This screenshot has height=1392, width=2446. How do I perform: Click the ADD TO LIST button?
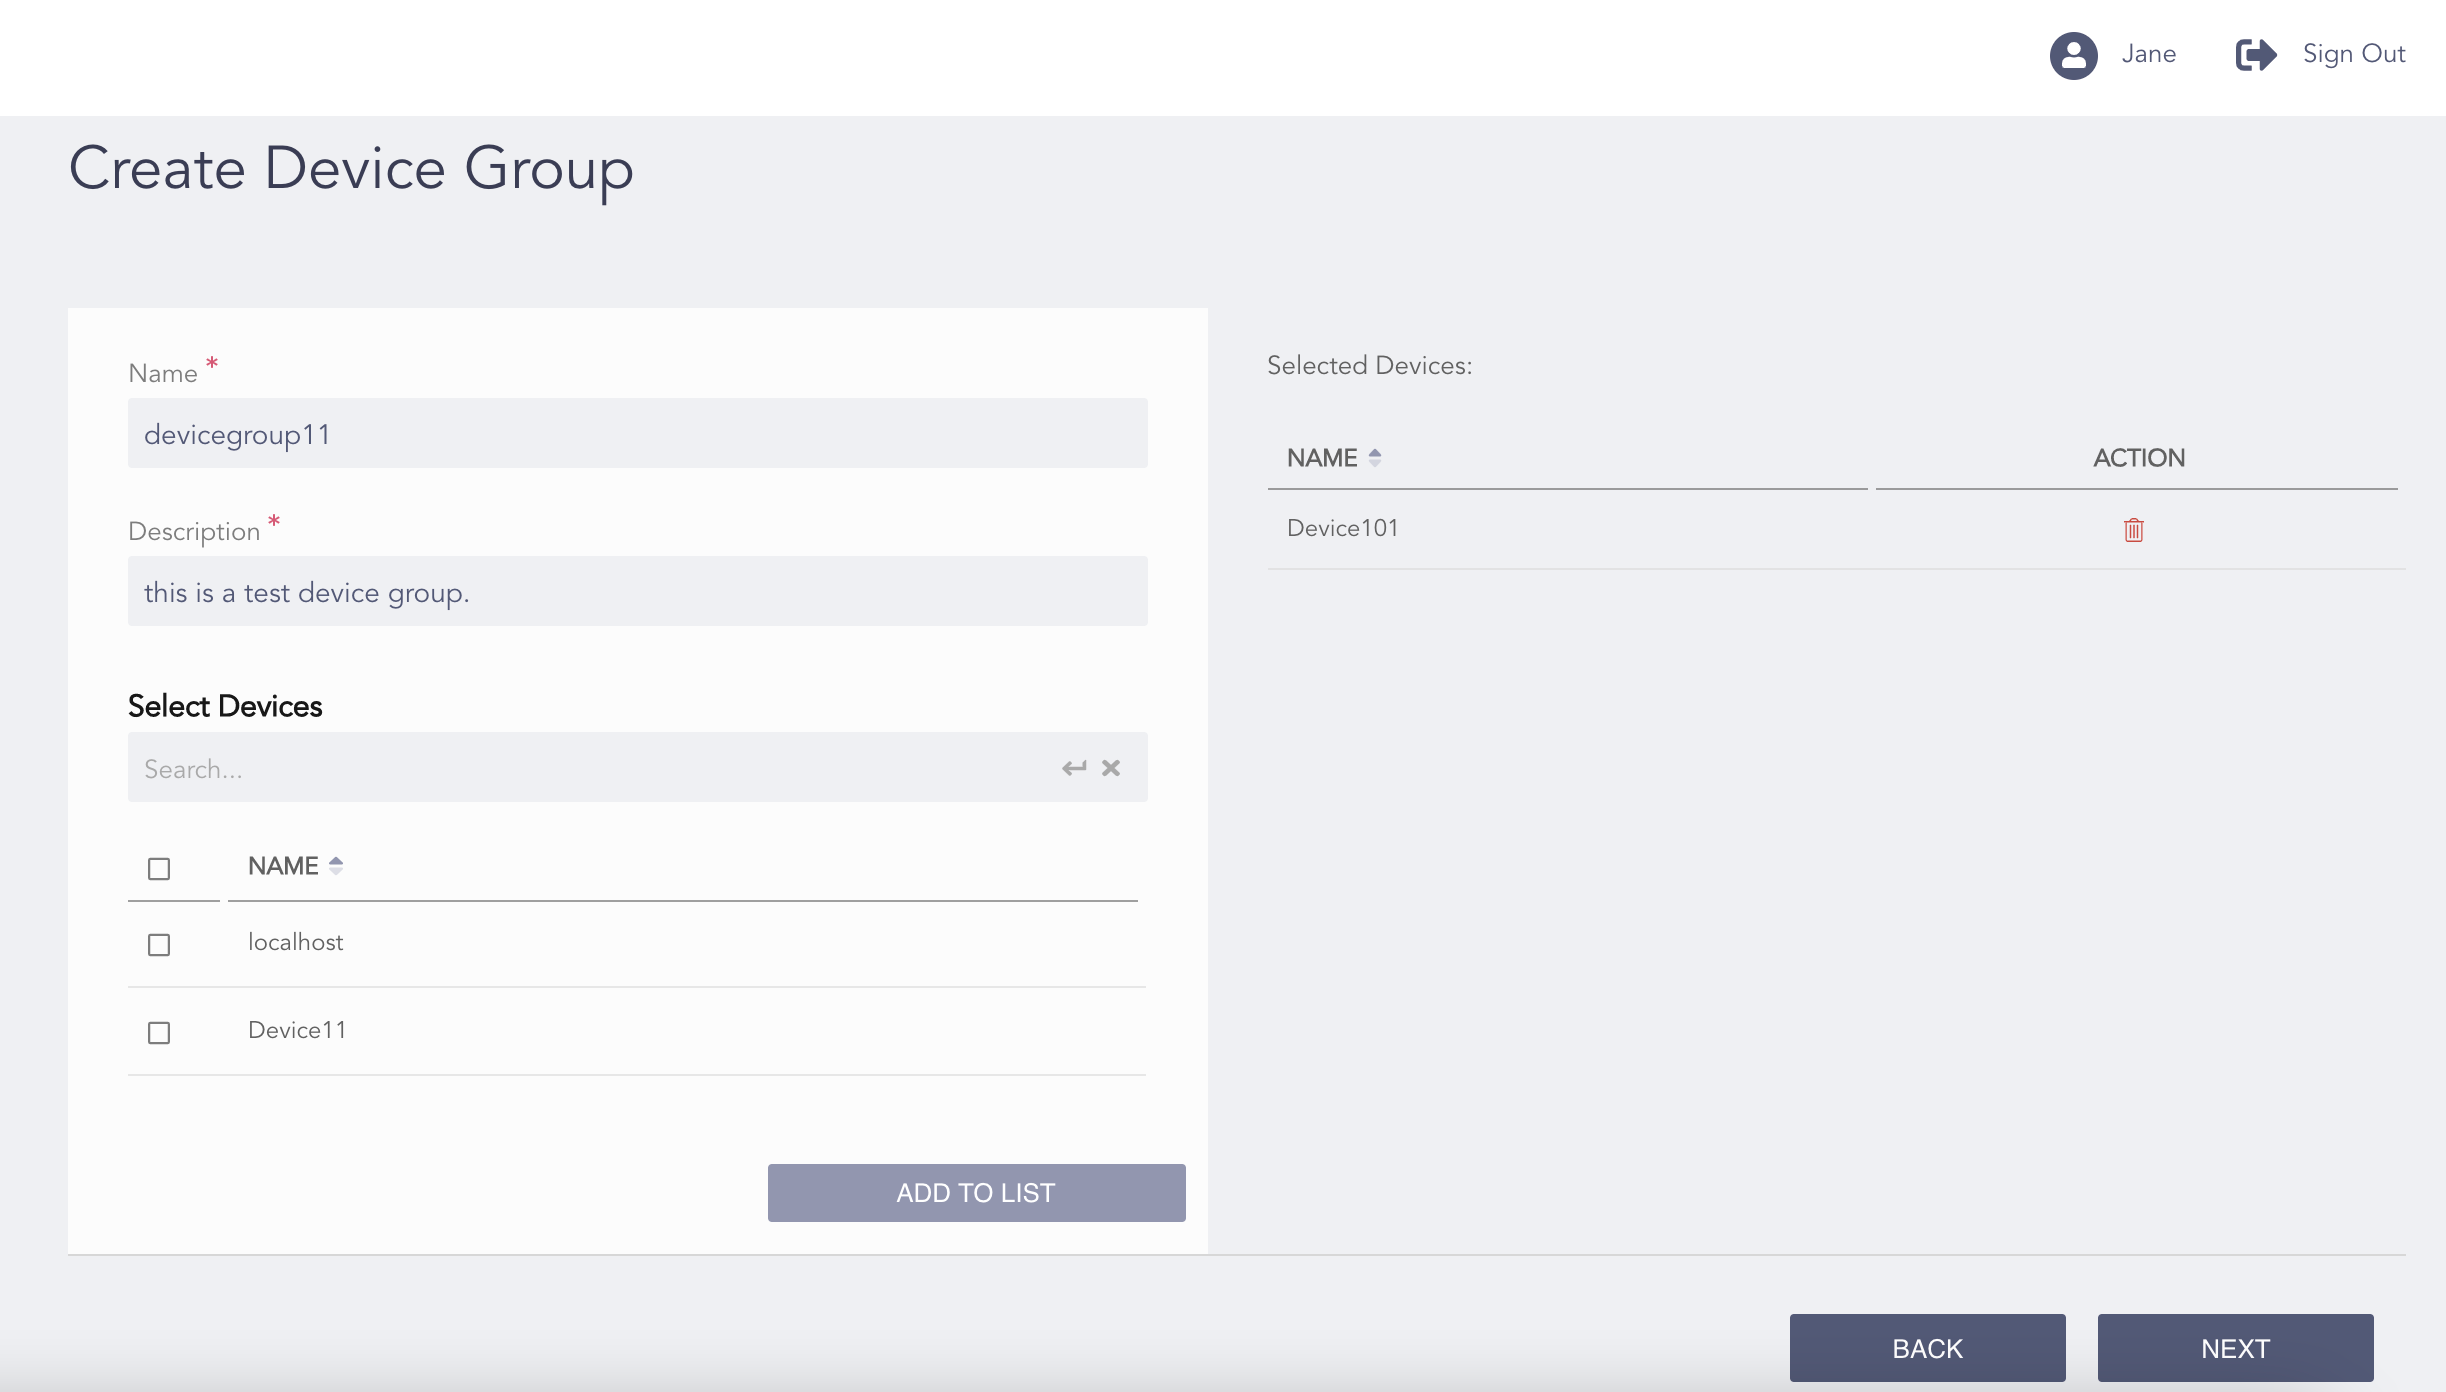[x=975, y=1192]
